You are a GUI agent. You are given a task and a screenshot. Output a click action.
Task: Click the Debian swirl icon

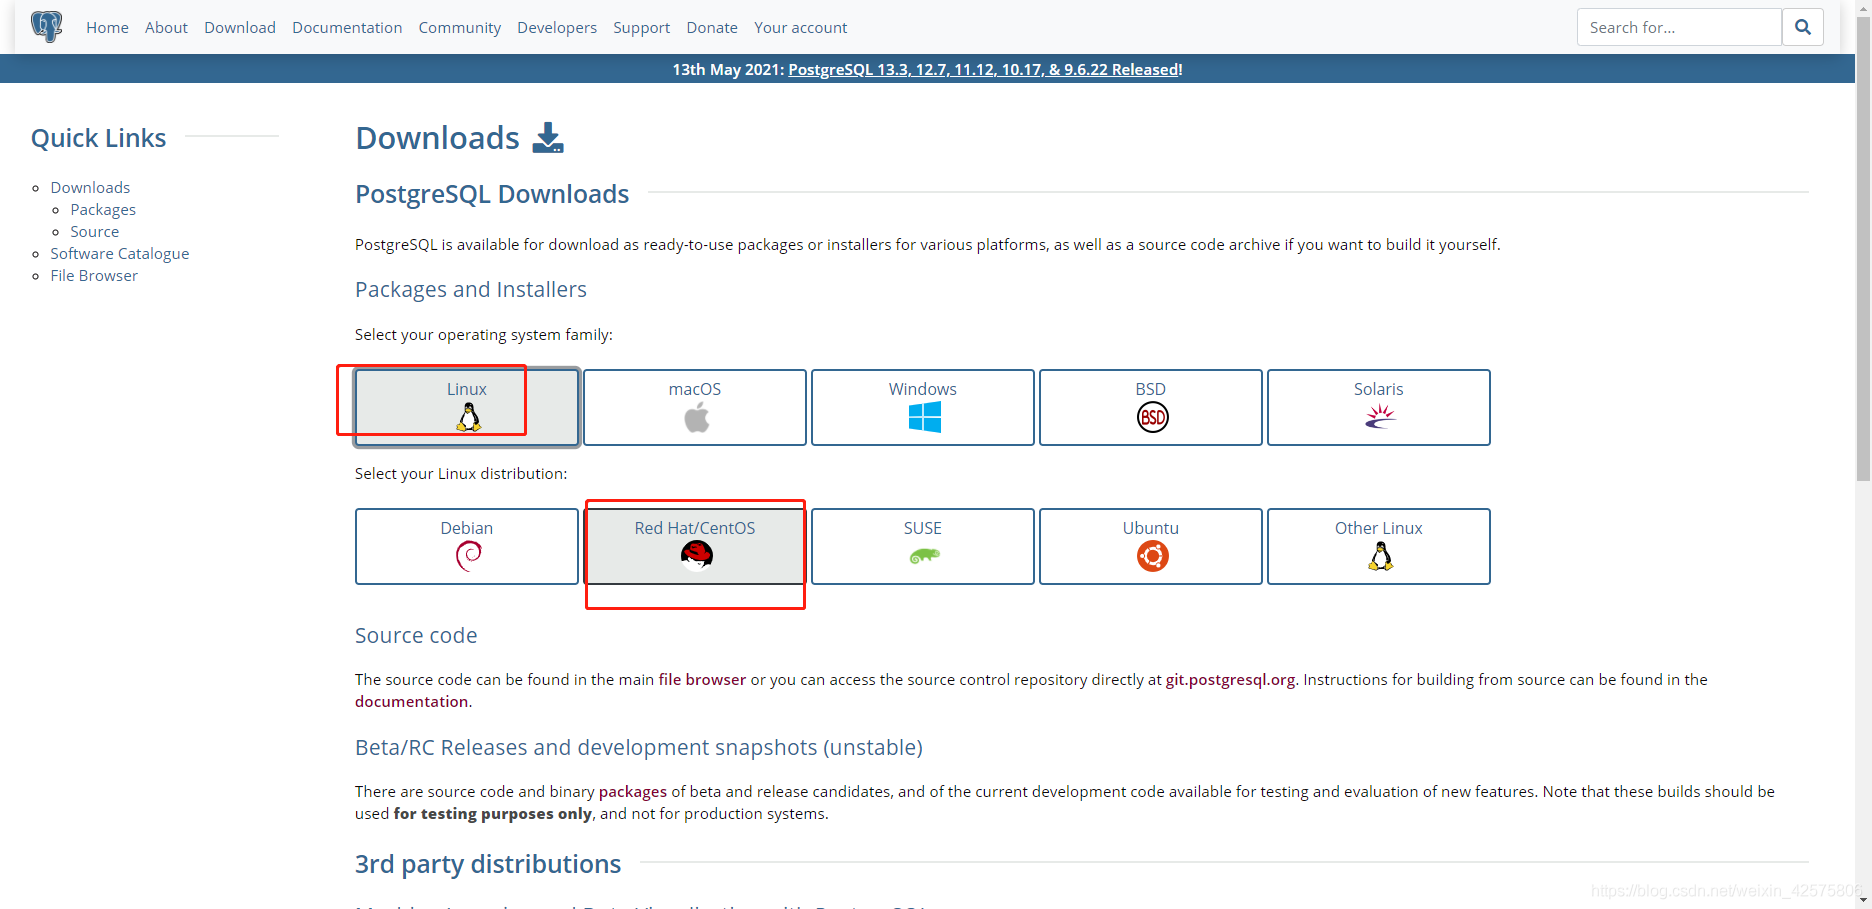468,556
